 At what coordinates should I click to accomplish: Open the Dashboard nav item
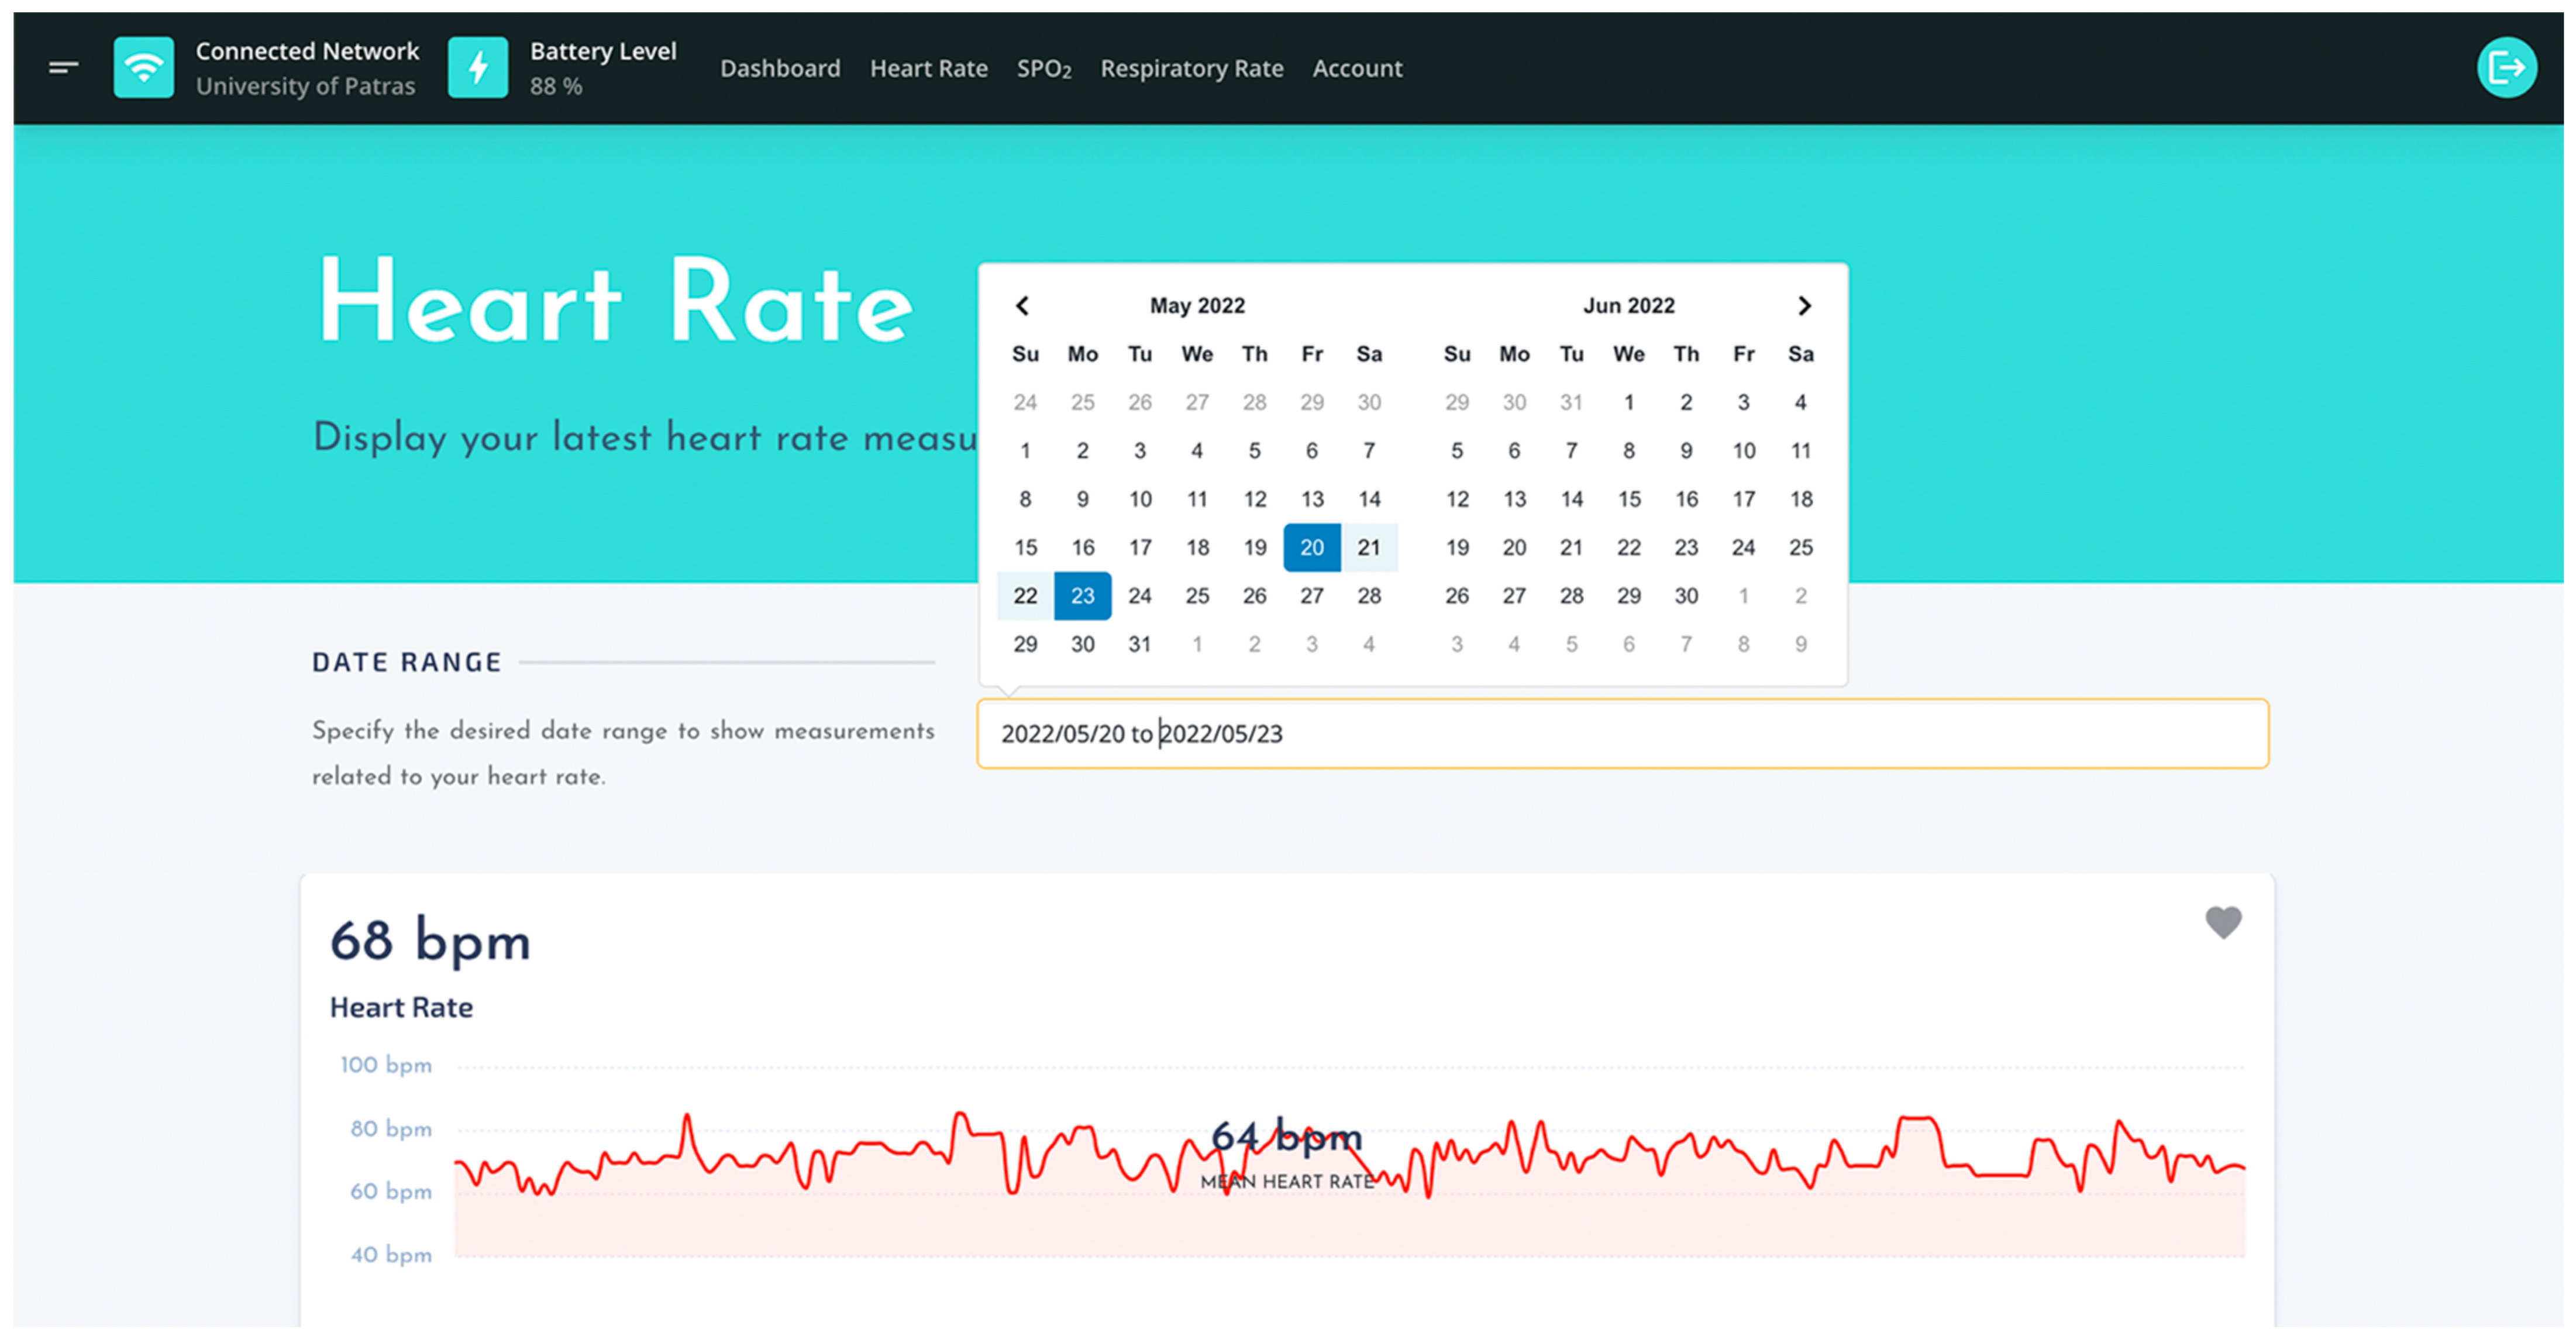click(780, 68)
